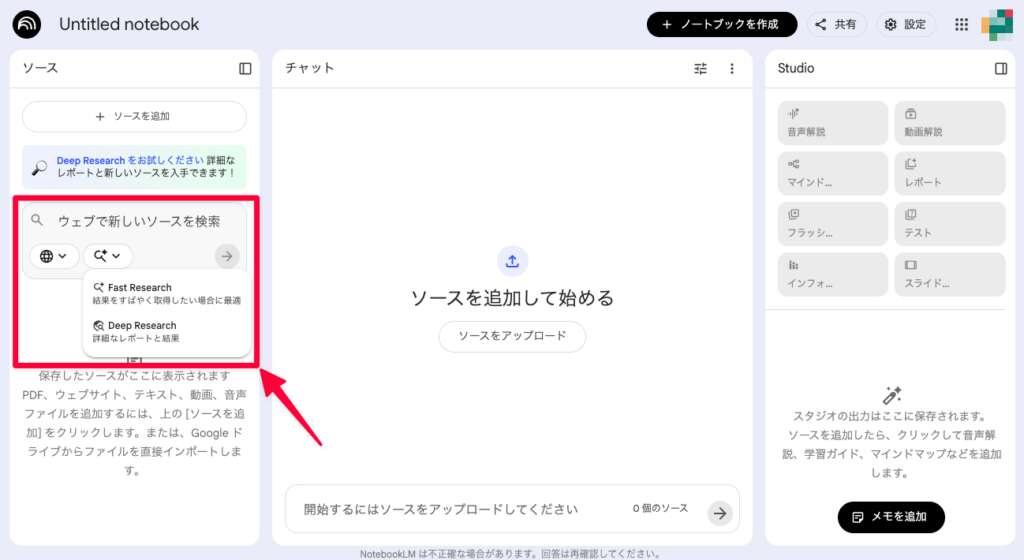
Task: Generate a マインド... mind map
Action: click(833, 173)
